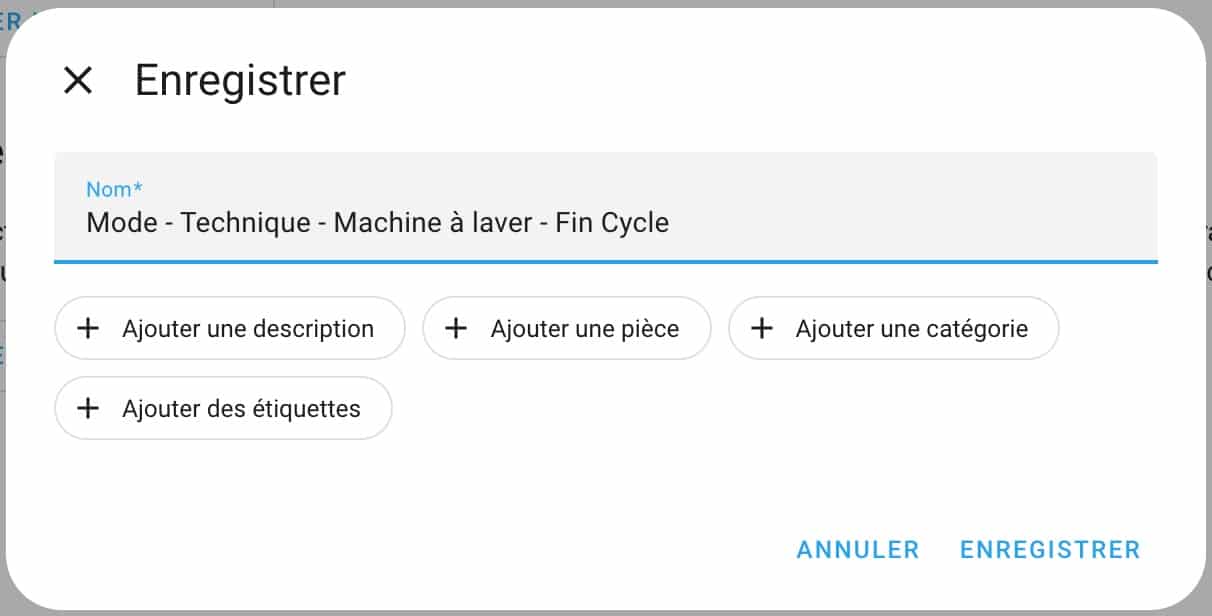Viewport: 1212px width, 616px height.
Task: Select the Ajouter une pièce chip
Action: pos(567,328)
